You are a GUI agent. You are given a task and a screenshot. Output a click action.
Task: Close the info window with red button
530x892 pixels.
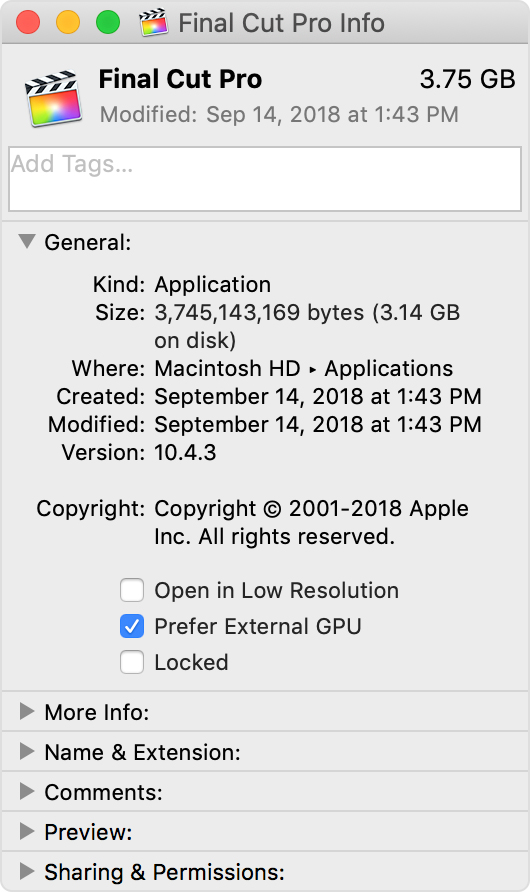[x=28, y=23]
